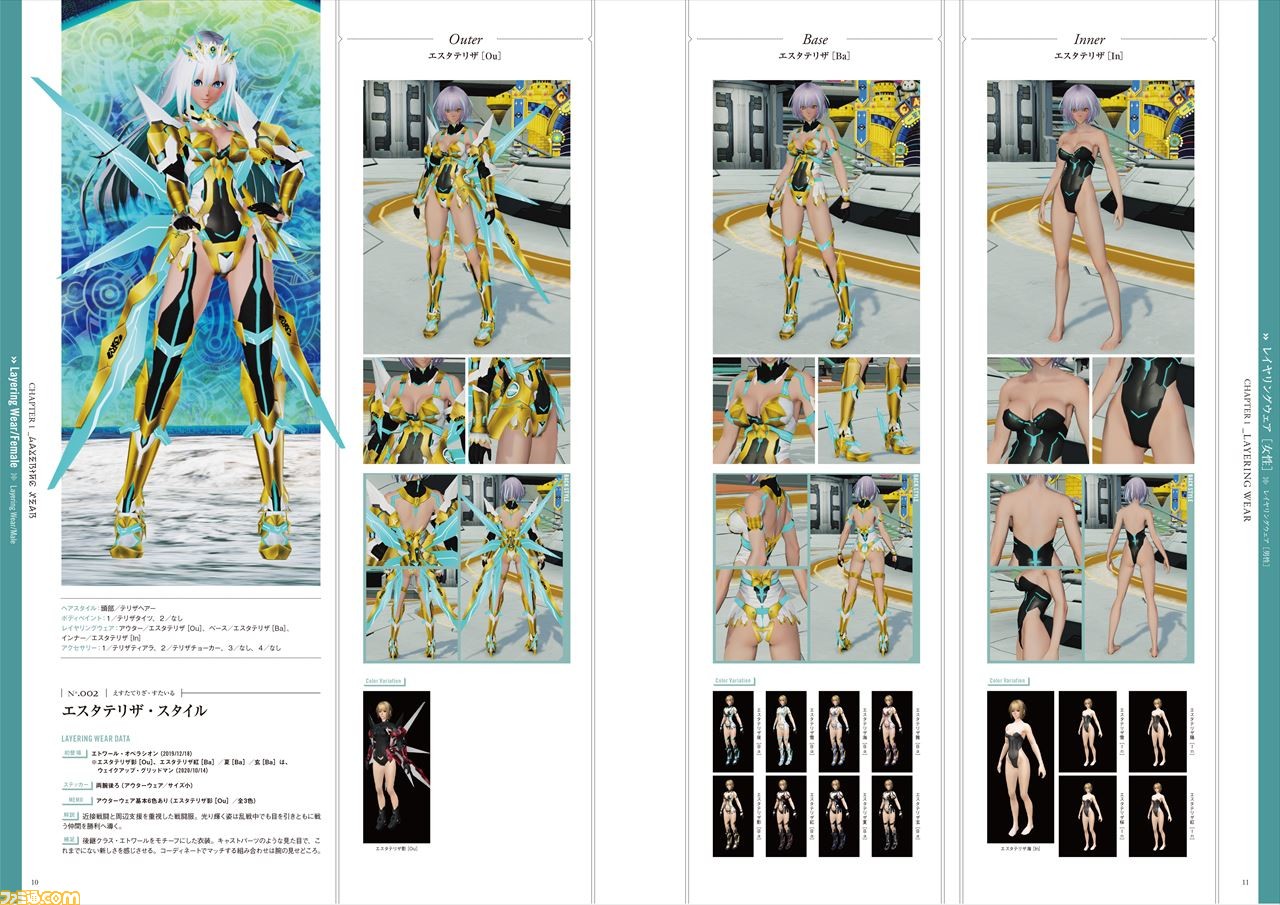Click the 'エスタテリザ [In]' subtitle
The height and width of the screenshot is (905, 1280).
1089,56
